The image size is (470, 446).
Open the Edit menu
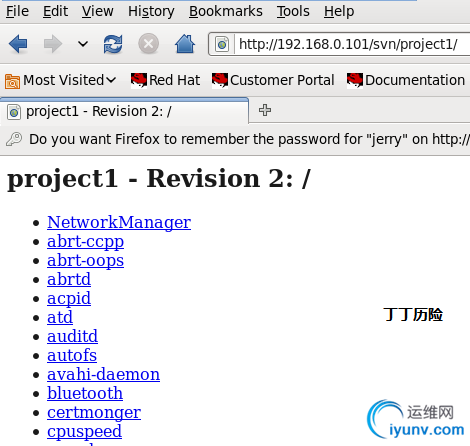tap(55, 11)
